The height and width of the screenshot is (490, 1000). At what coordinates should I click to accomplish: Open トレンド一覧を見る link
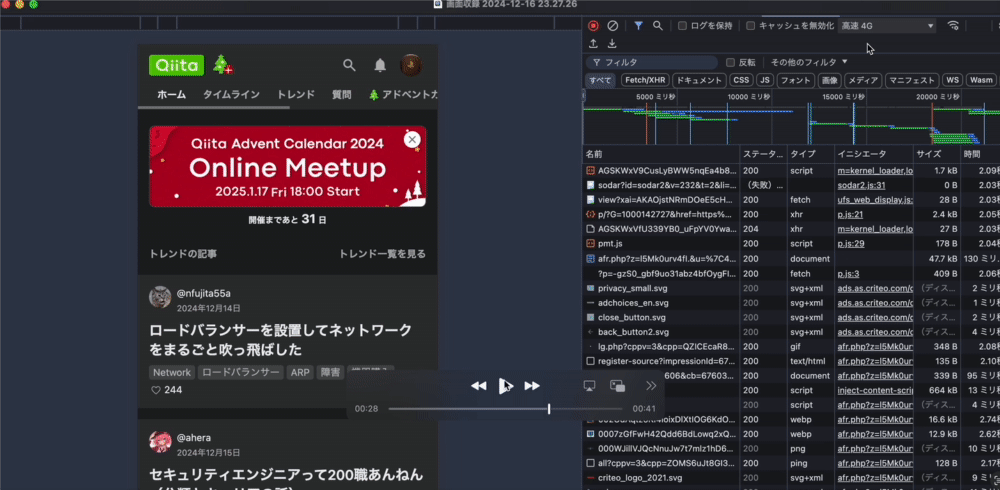pyautogui.click(x=382, y=254)
